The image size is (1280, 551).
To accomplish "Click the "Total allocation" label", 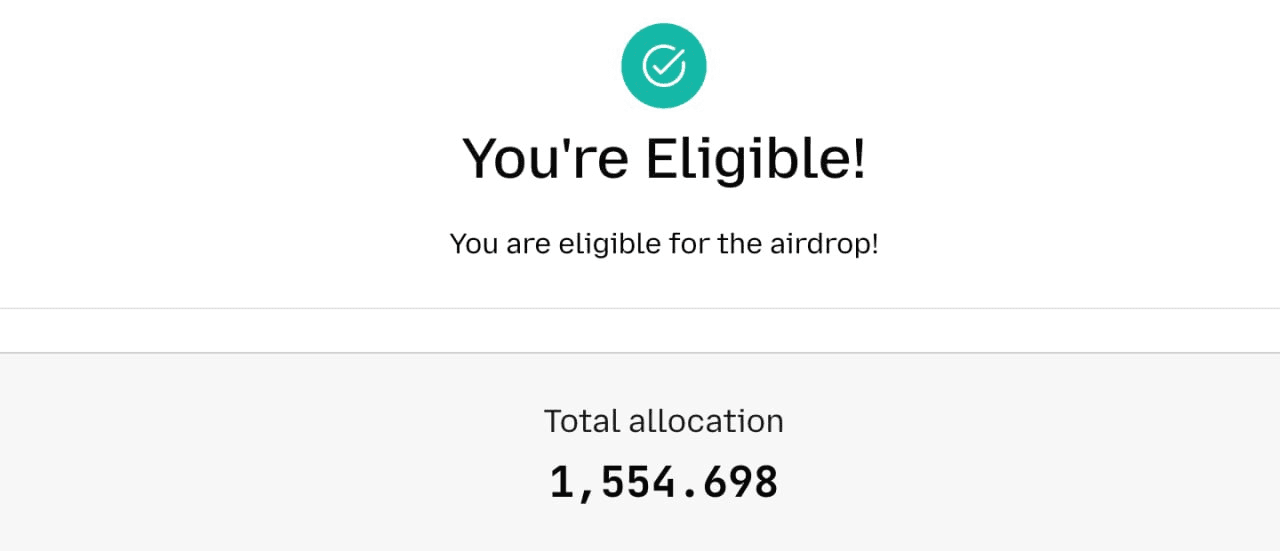I will [x=664, y=421].
